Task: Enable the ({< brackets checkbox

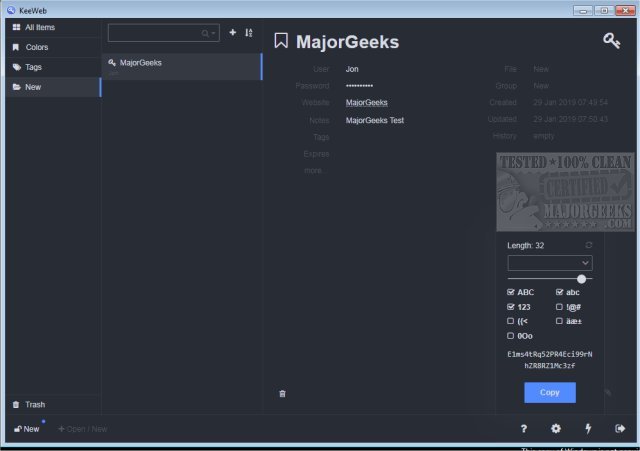Action: coord(511,321)
